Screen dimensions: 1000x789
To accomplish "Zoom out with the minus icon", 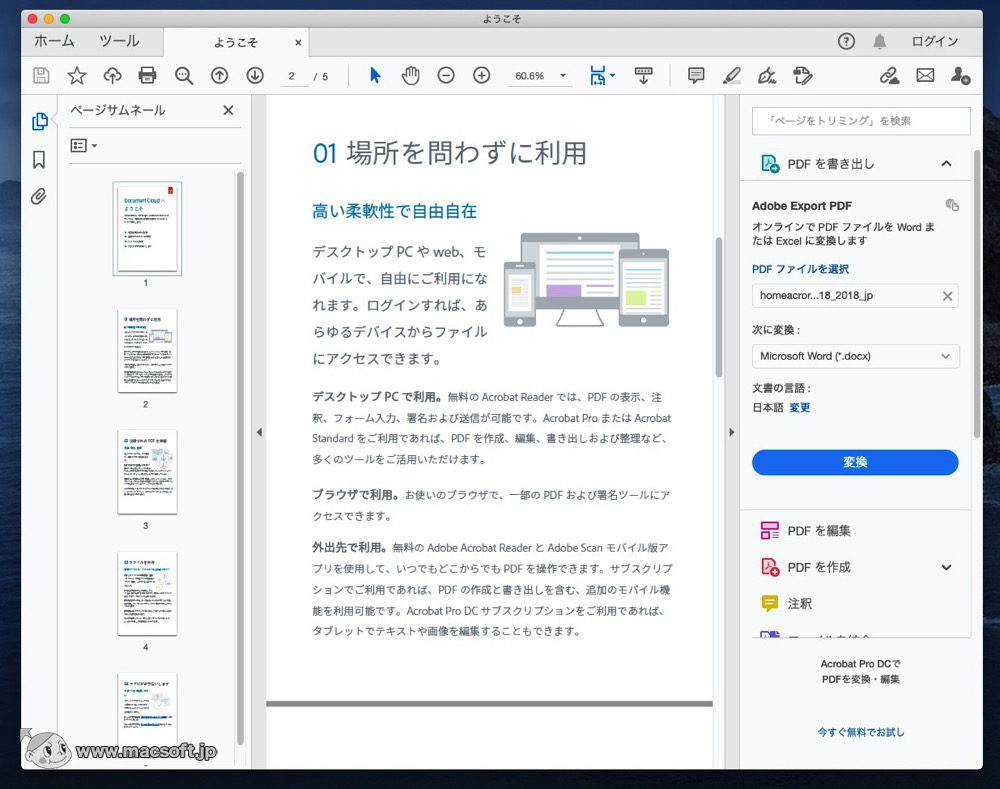I will [446, 76].
